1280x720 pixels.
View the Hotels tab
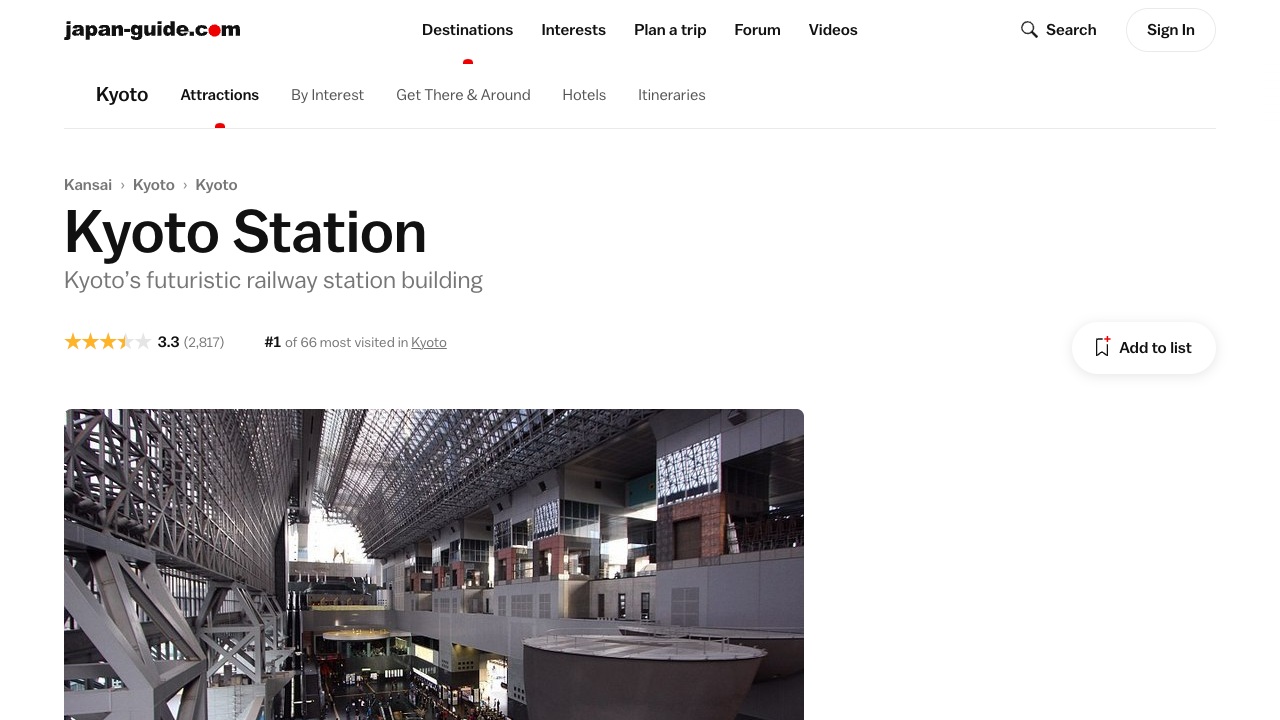click(584, 95)
